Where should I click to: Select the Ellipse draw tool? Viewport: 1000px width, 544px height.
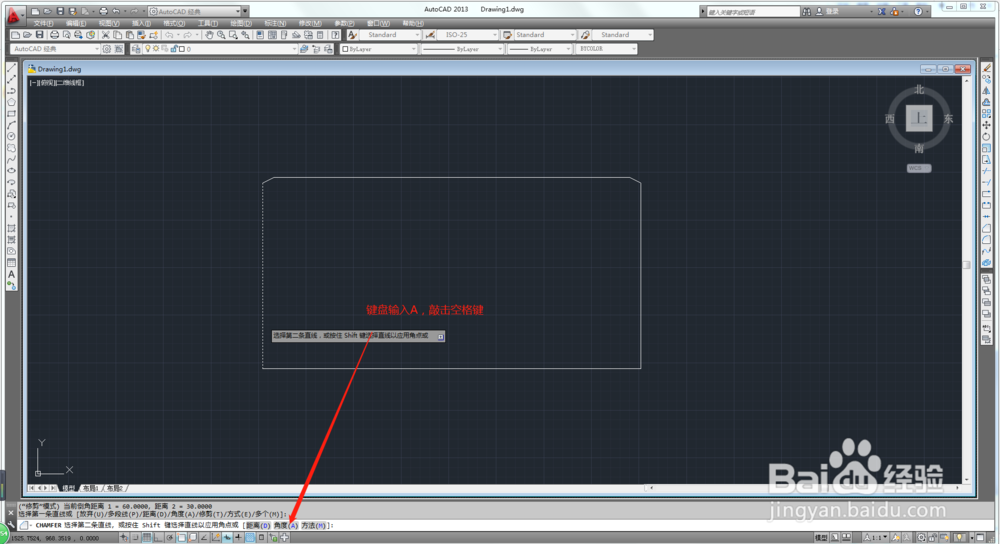[11, 170]
